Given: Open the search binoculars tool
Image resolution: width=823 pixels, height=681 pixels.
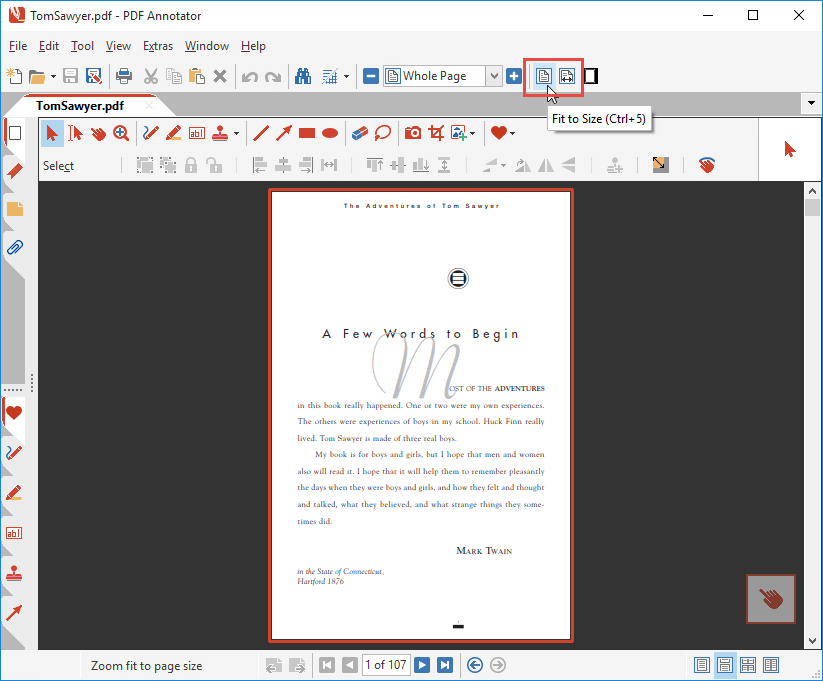Looking at the screenshot, I should (303, 76).
